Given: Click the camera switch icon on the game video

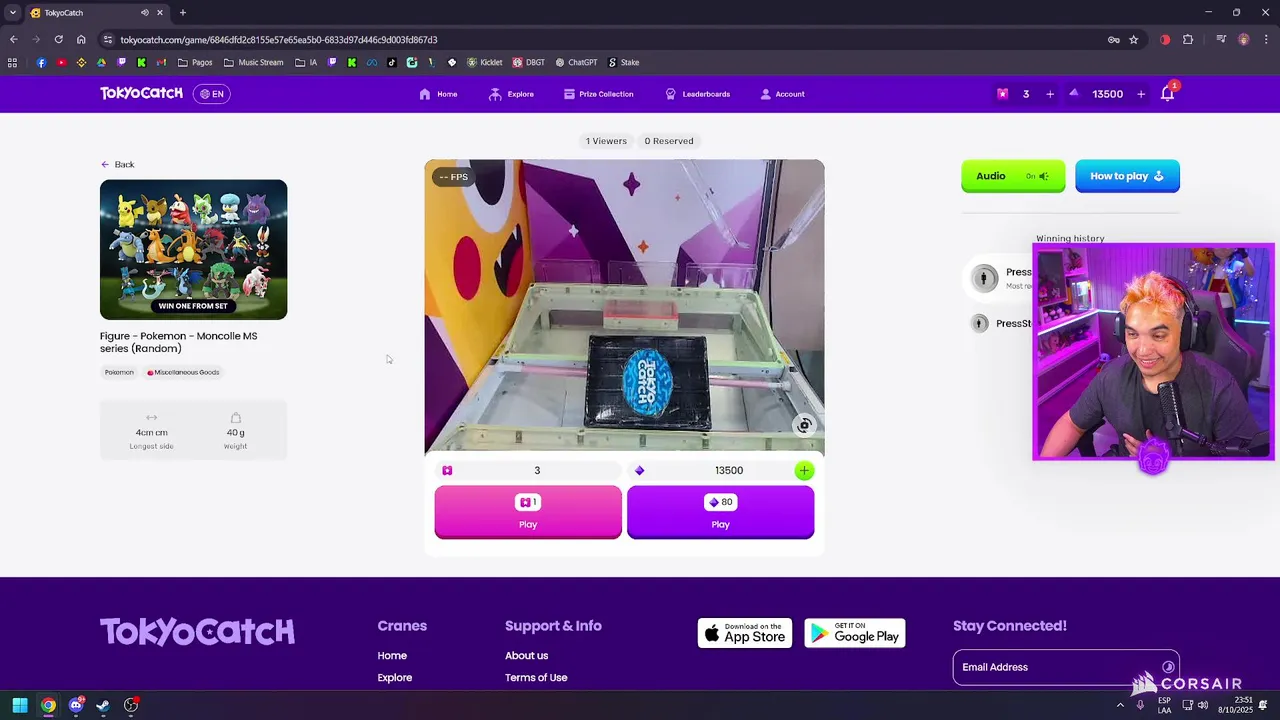Looking at the screenshot, I should click(x=804, y=425).
